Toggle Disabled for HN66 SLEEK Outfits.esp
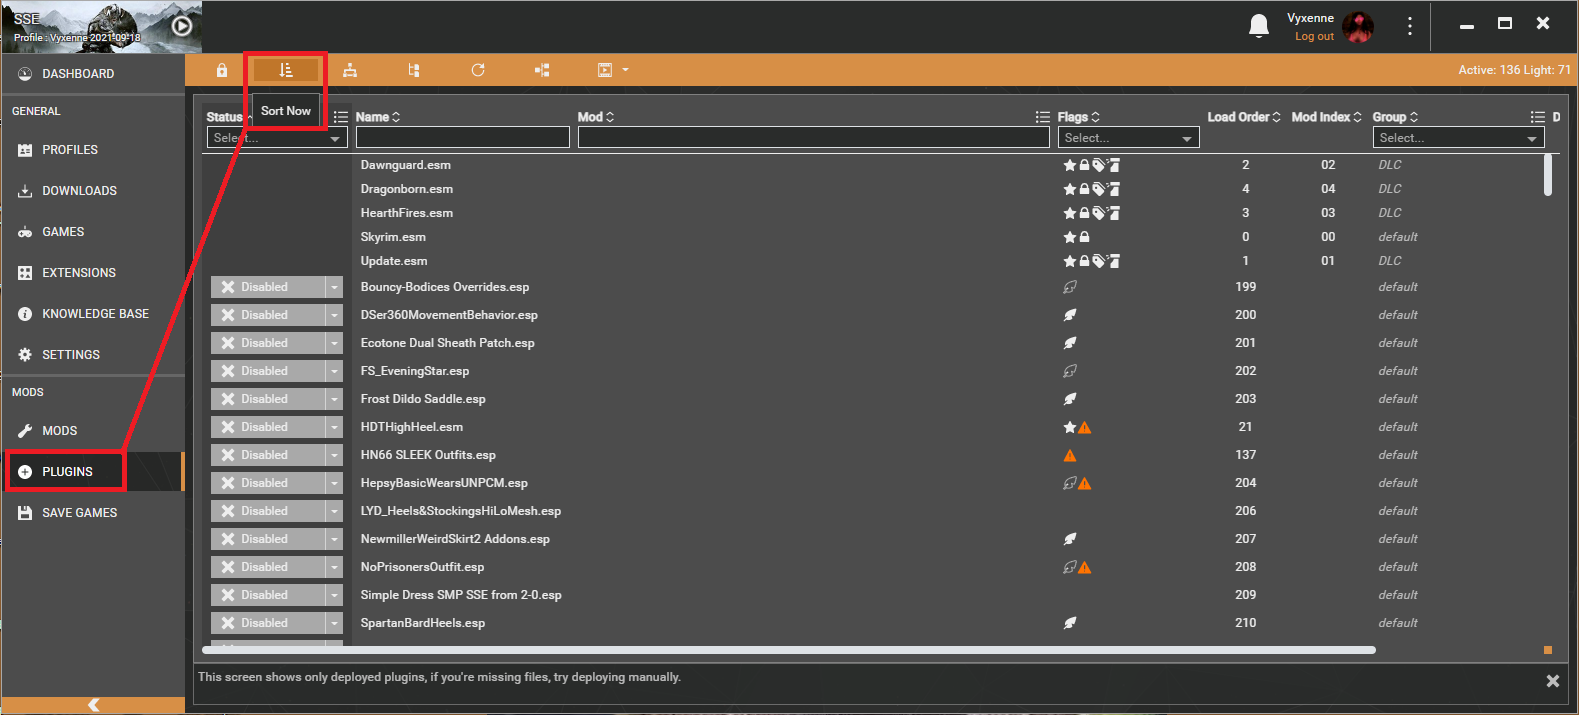1579x715 pixels. pos(268,455)
